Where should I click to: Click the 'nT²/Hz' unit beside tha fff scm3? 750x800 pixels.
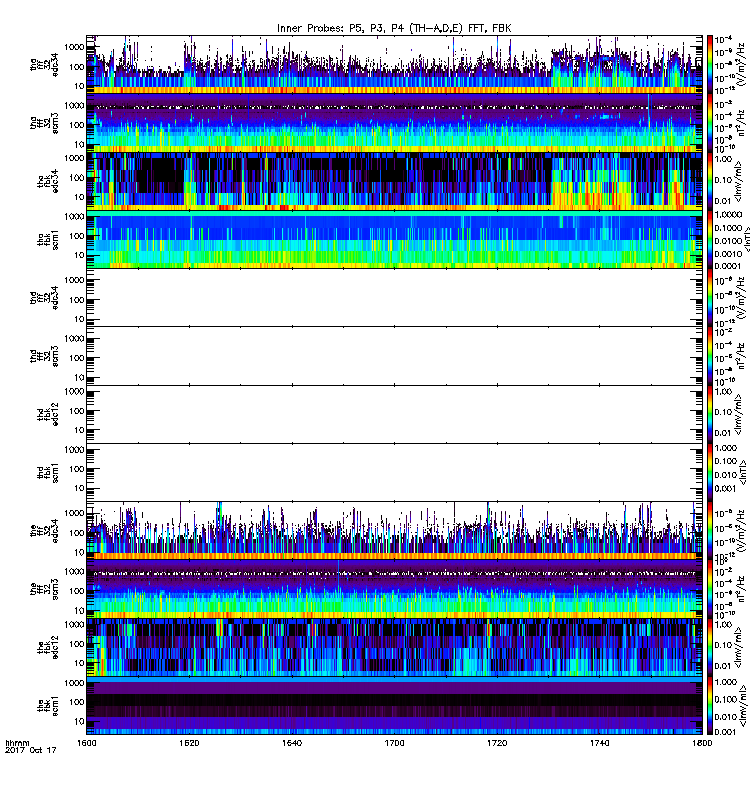coord(739,122)
